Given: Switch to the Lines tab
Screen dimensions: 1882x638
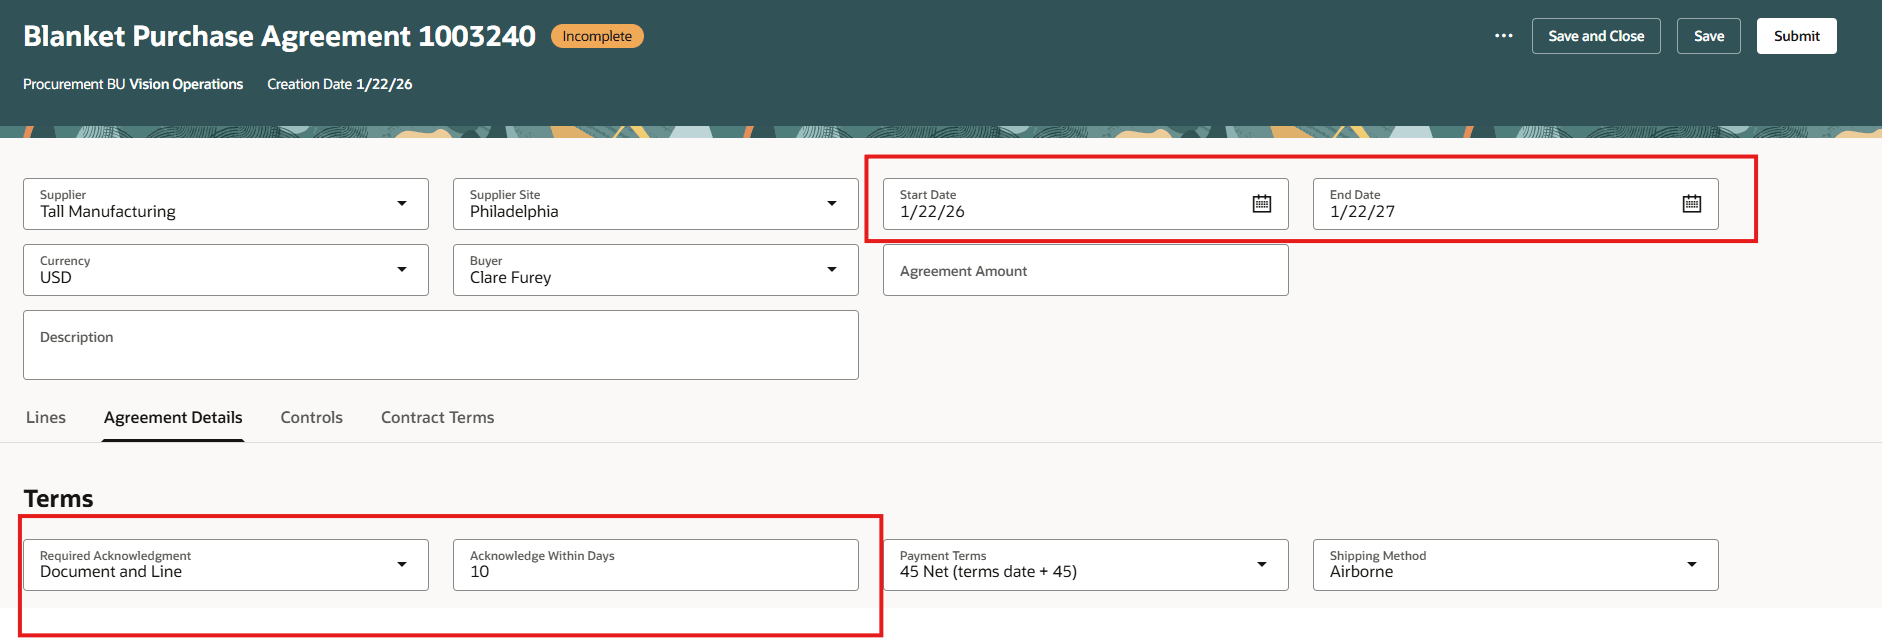Looking at the screenshot, I should [46, 418].
